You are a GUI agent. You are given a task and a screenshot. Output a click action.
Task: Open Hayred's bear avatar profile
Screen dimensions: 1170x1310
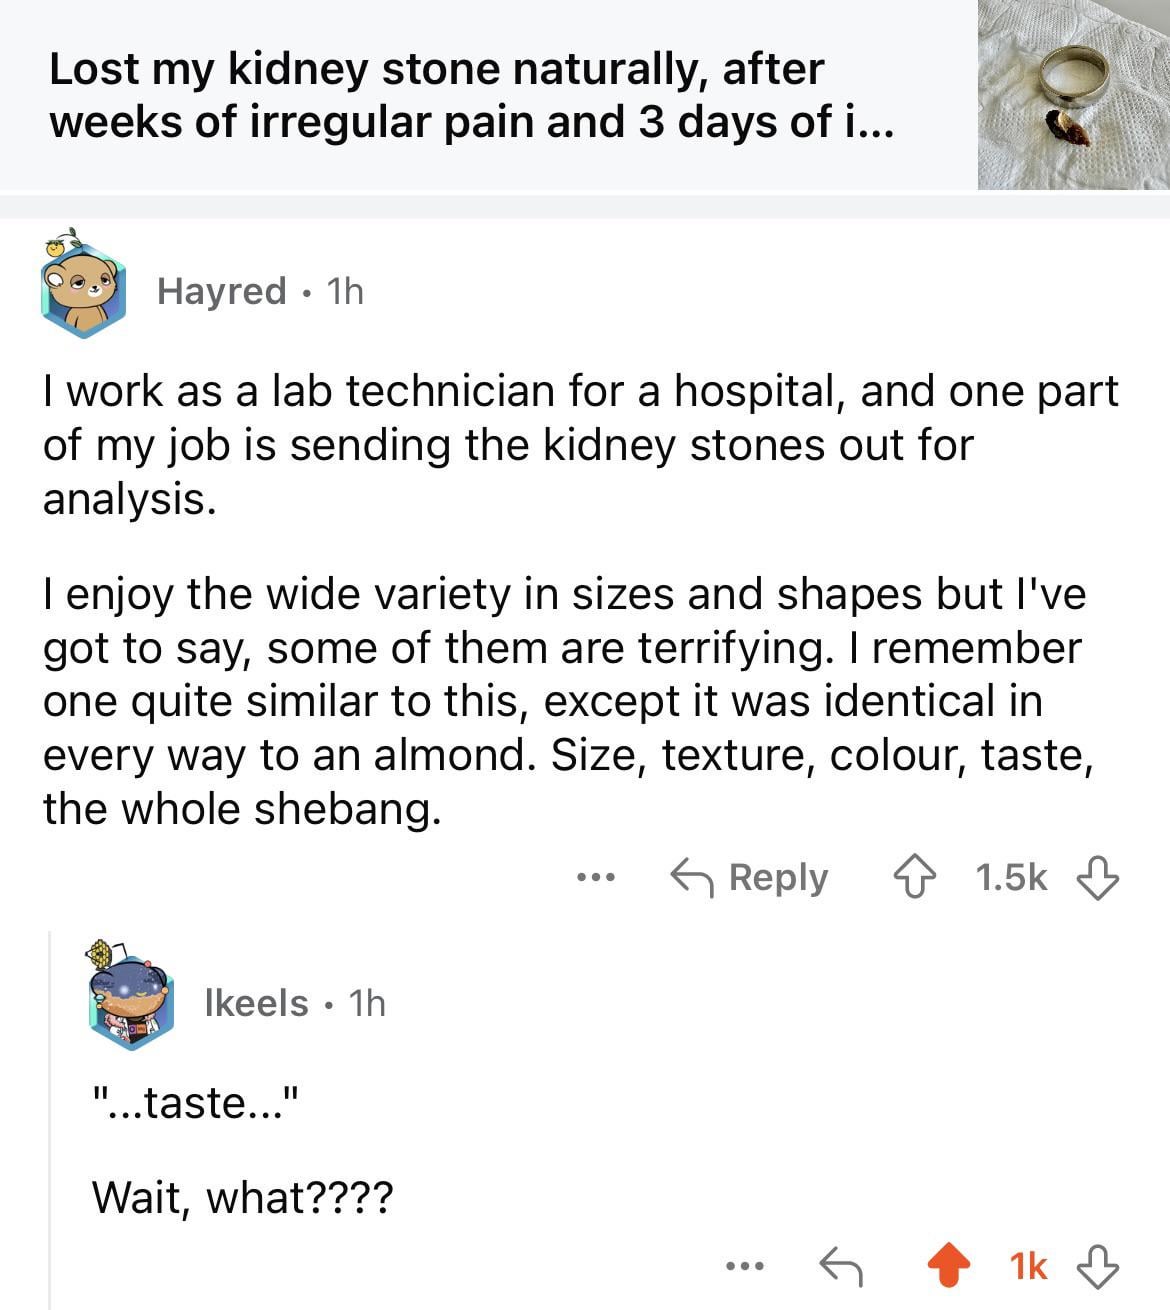[x=83, y=289]
